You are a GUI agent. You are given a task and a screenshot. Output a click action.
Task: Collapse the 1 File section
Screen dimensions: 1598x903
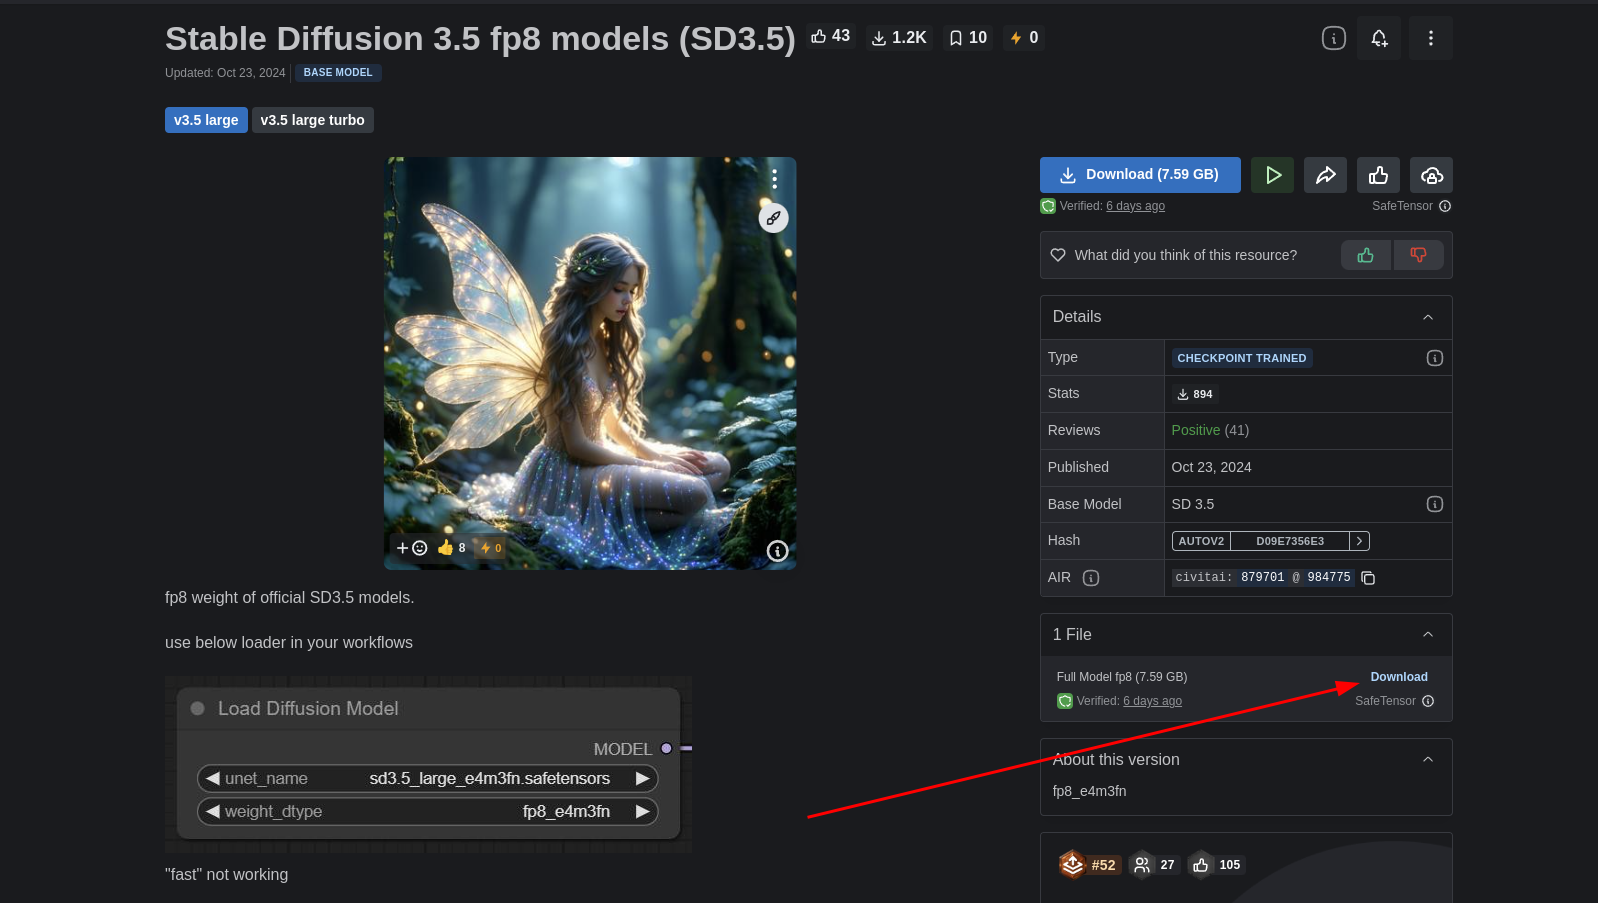tap(1428, 635)
